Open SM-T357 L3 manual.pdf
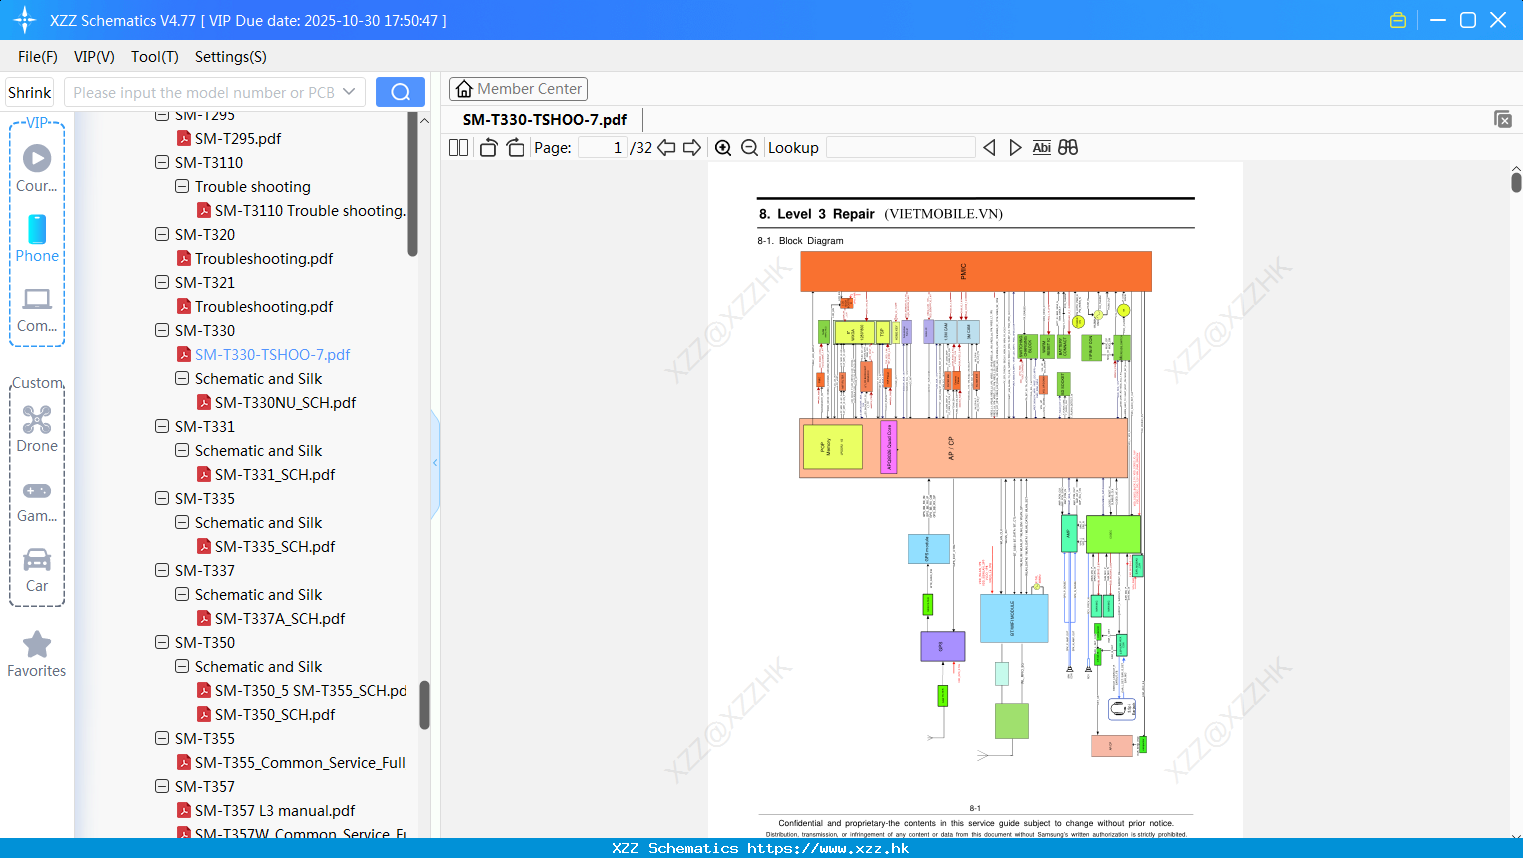Image resolution: width=1523 pixels, height=858 pixels. click(x=275, y=810)
